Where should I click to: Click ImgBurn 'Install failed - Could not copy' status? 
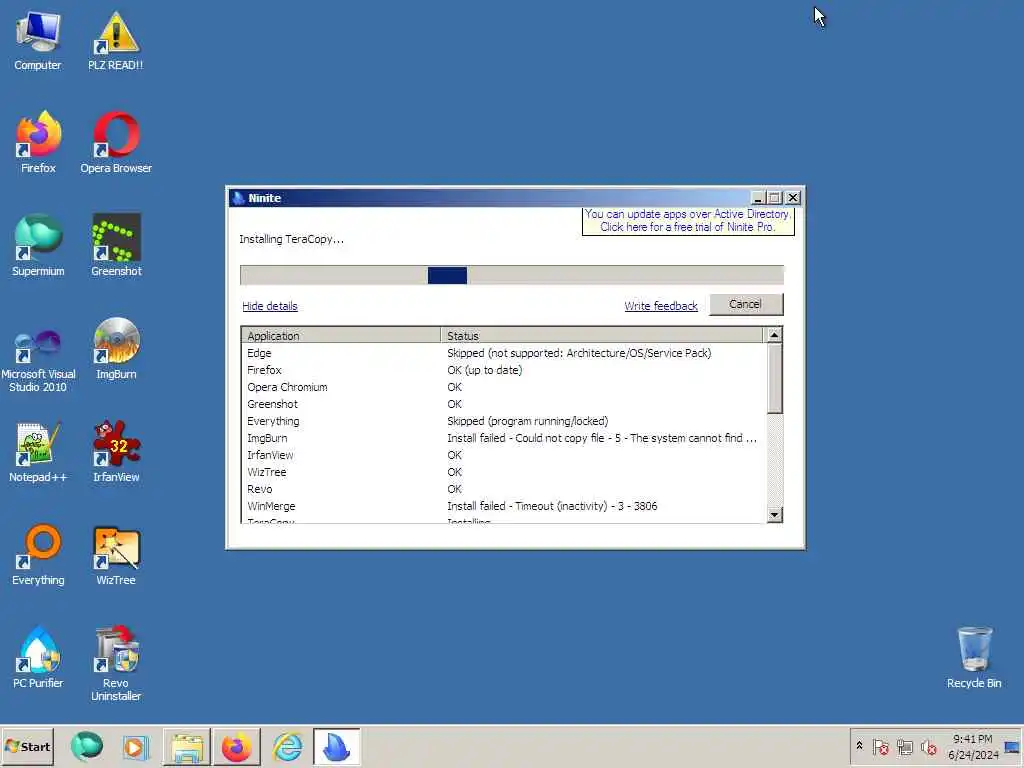coord(601,438)
